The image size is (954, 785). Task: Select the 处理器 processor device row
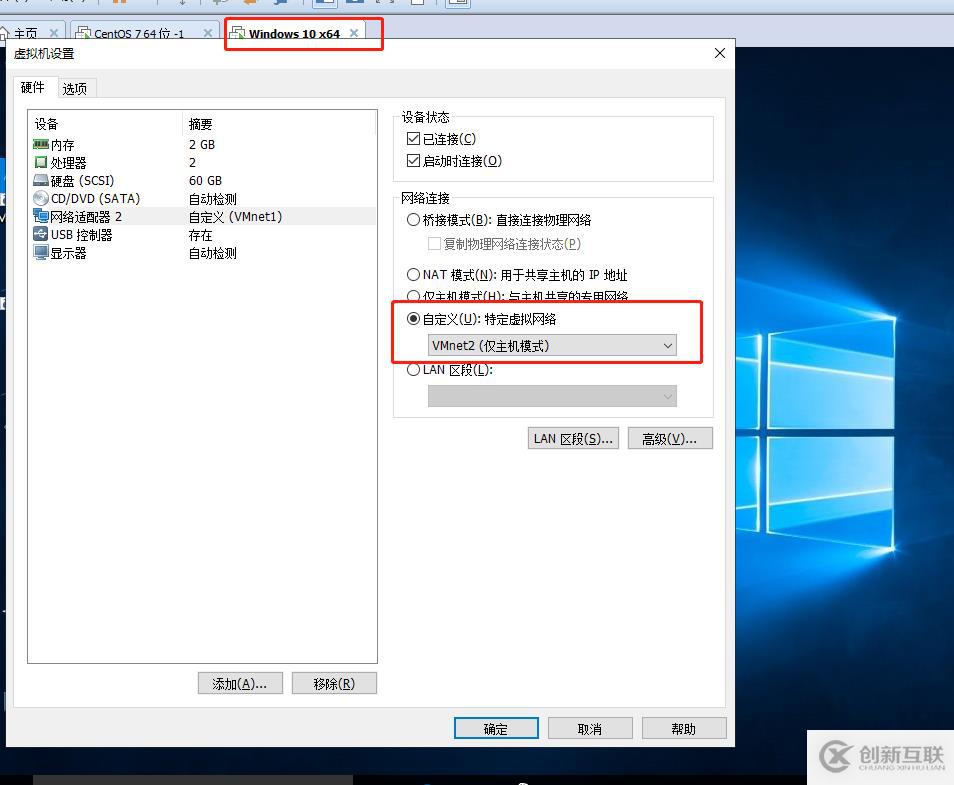coord(203,162)
